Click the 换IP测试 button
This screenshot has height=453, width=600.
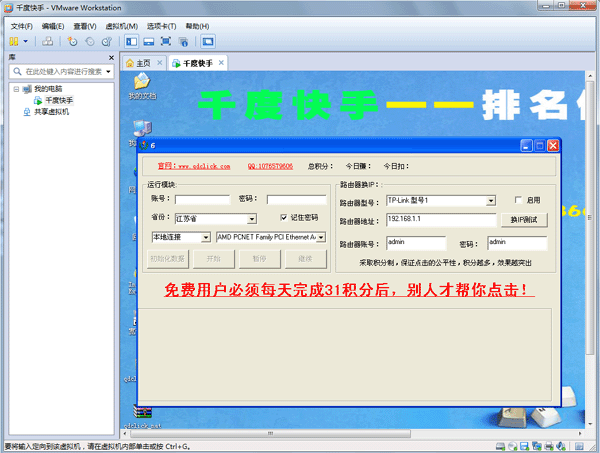[x=524, y=220]
